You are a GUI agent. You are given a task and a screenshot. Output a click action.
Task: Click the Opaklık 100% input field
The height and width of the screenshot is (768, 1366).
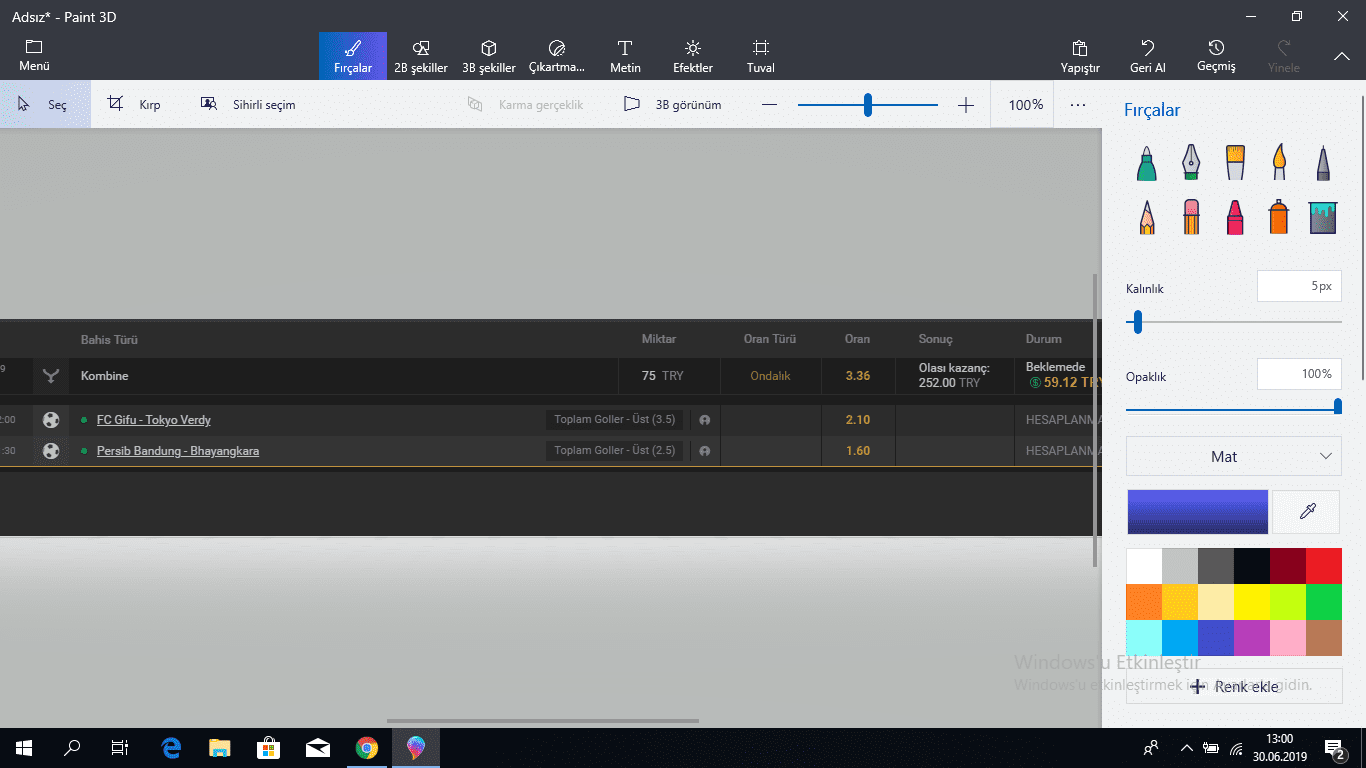click(1298, 374)
